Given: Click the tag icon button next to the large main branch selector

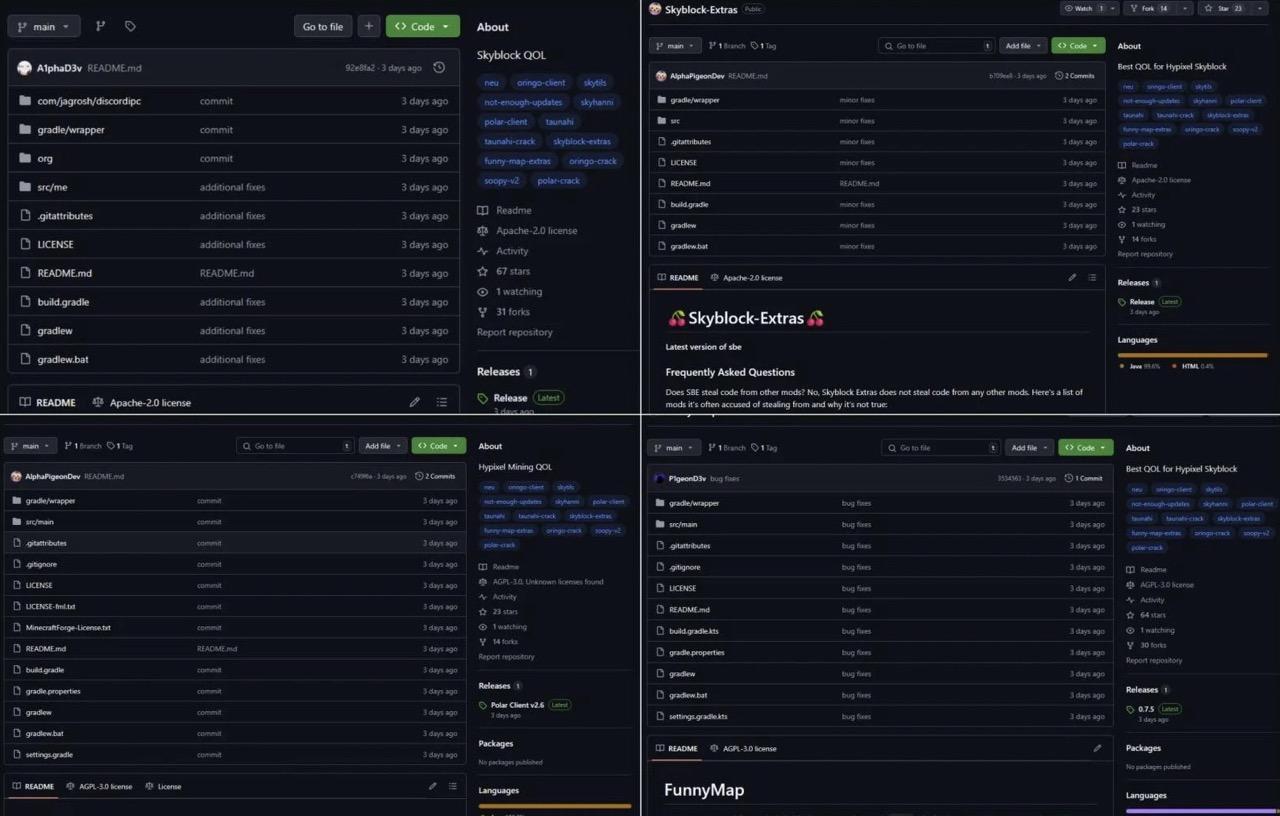Looking at the screenshot, I should pyautogui.click(x=130, y=27).
